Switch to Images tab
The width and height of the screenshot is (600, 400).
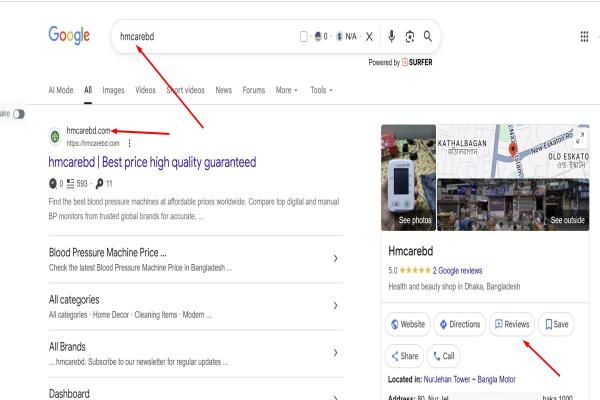pyautogui.click(x=113, y=90)
